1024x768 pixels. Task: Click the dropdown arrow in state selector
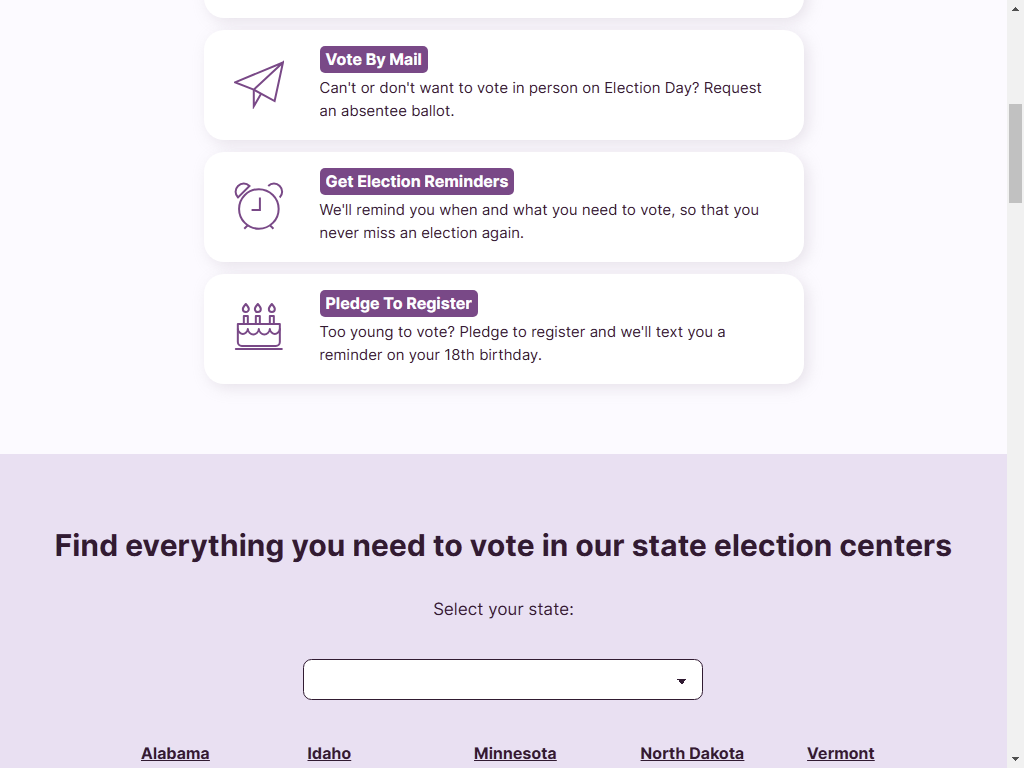pos(681,681)
